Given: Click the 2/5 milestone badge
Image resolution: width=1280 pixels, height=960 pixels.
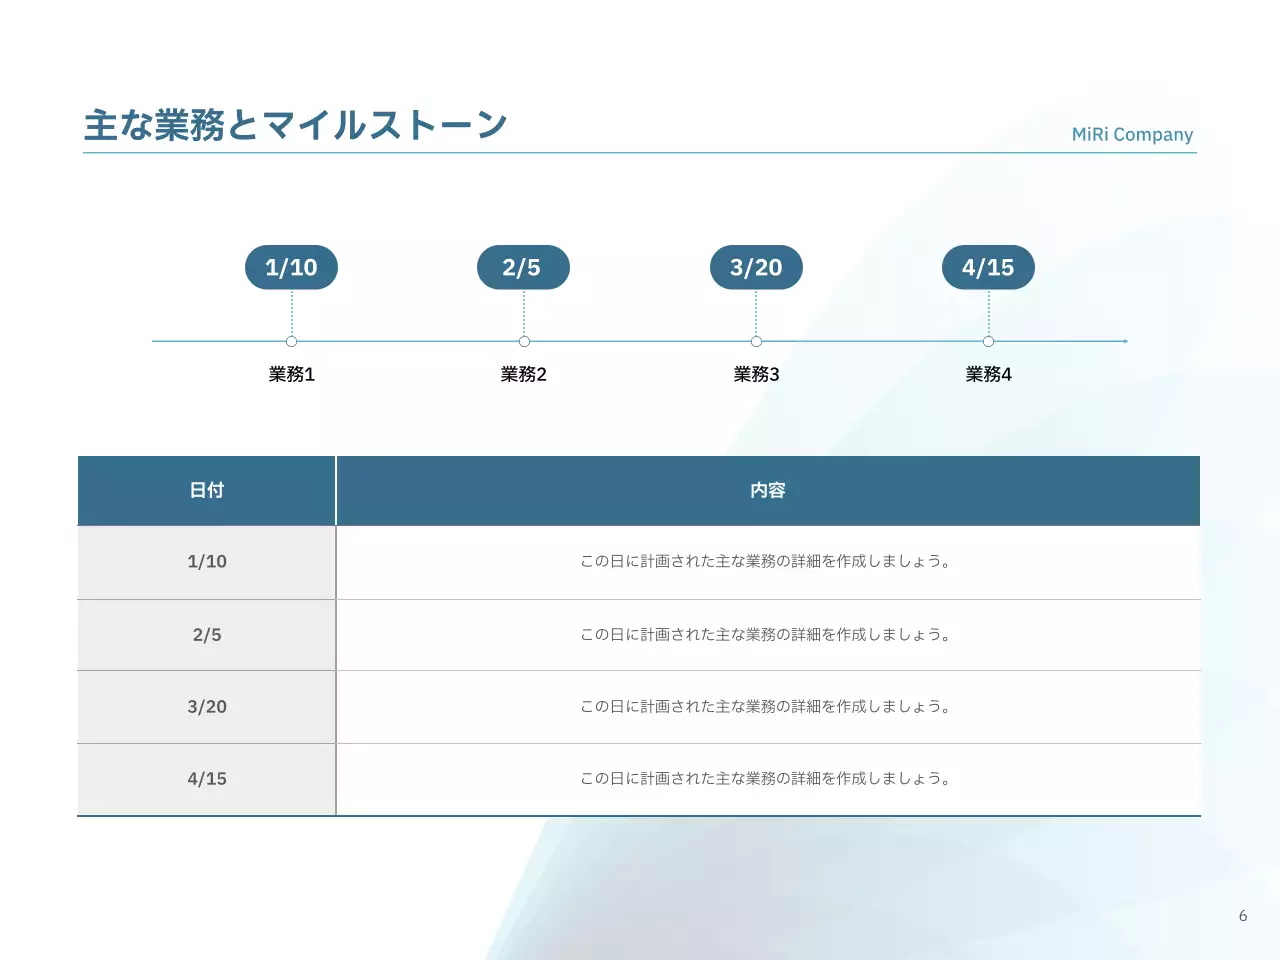Looking at the screenshot, I should click(523, 267).
